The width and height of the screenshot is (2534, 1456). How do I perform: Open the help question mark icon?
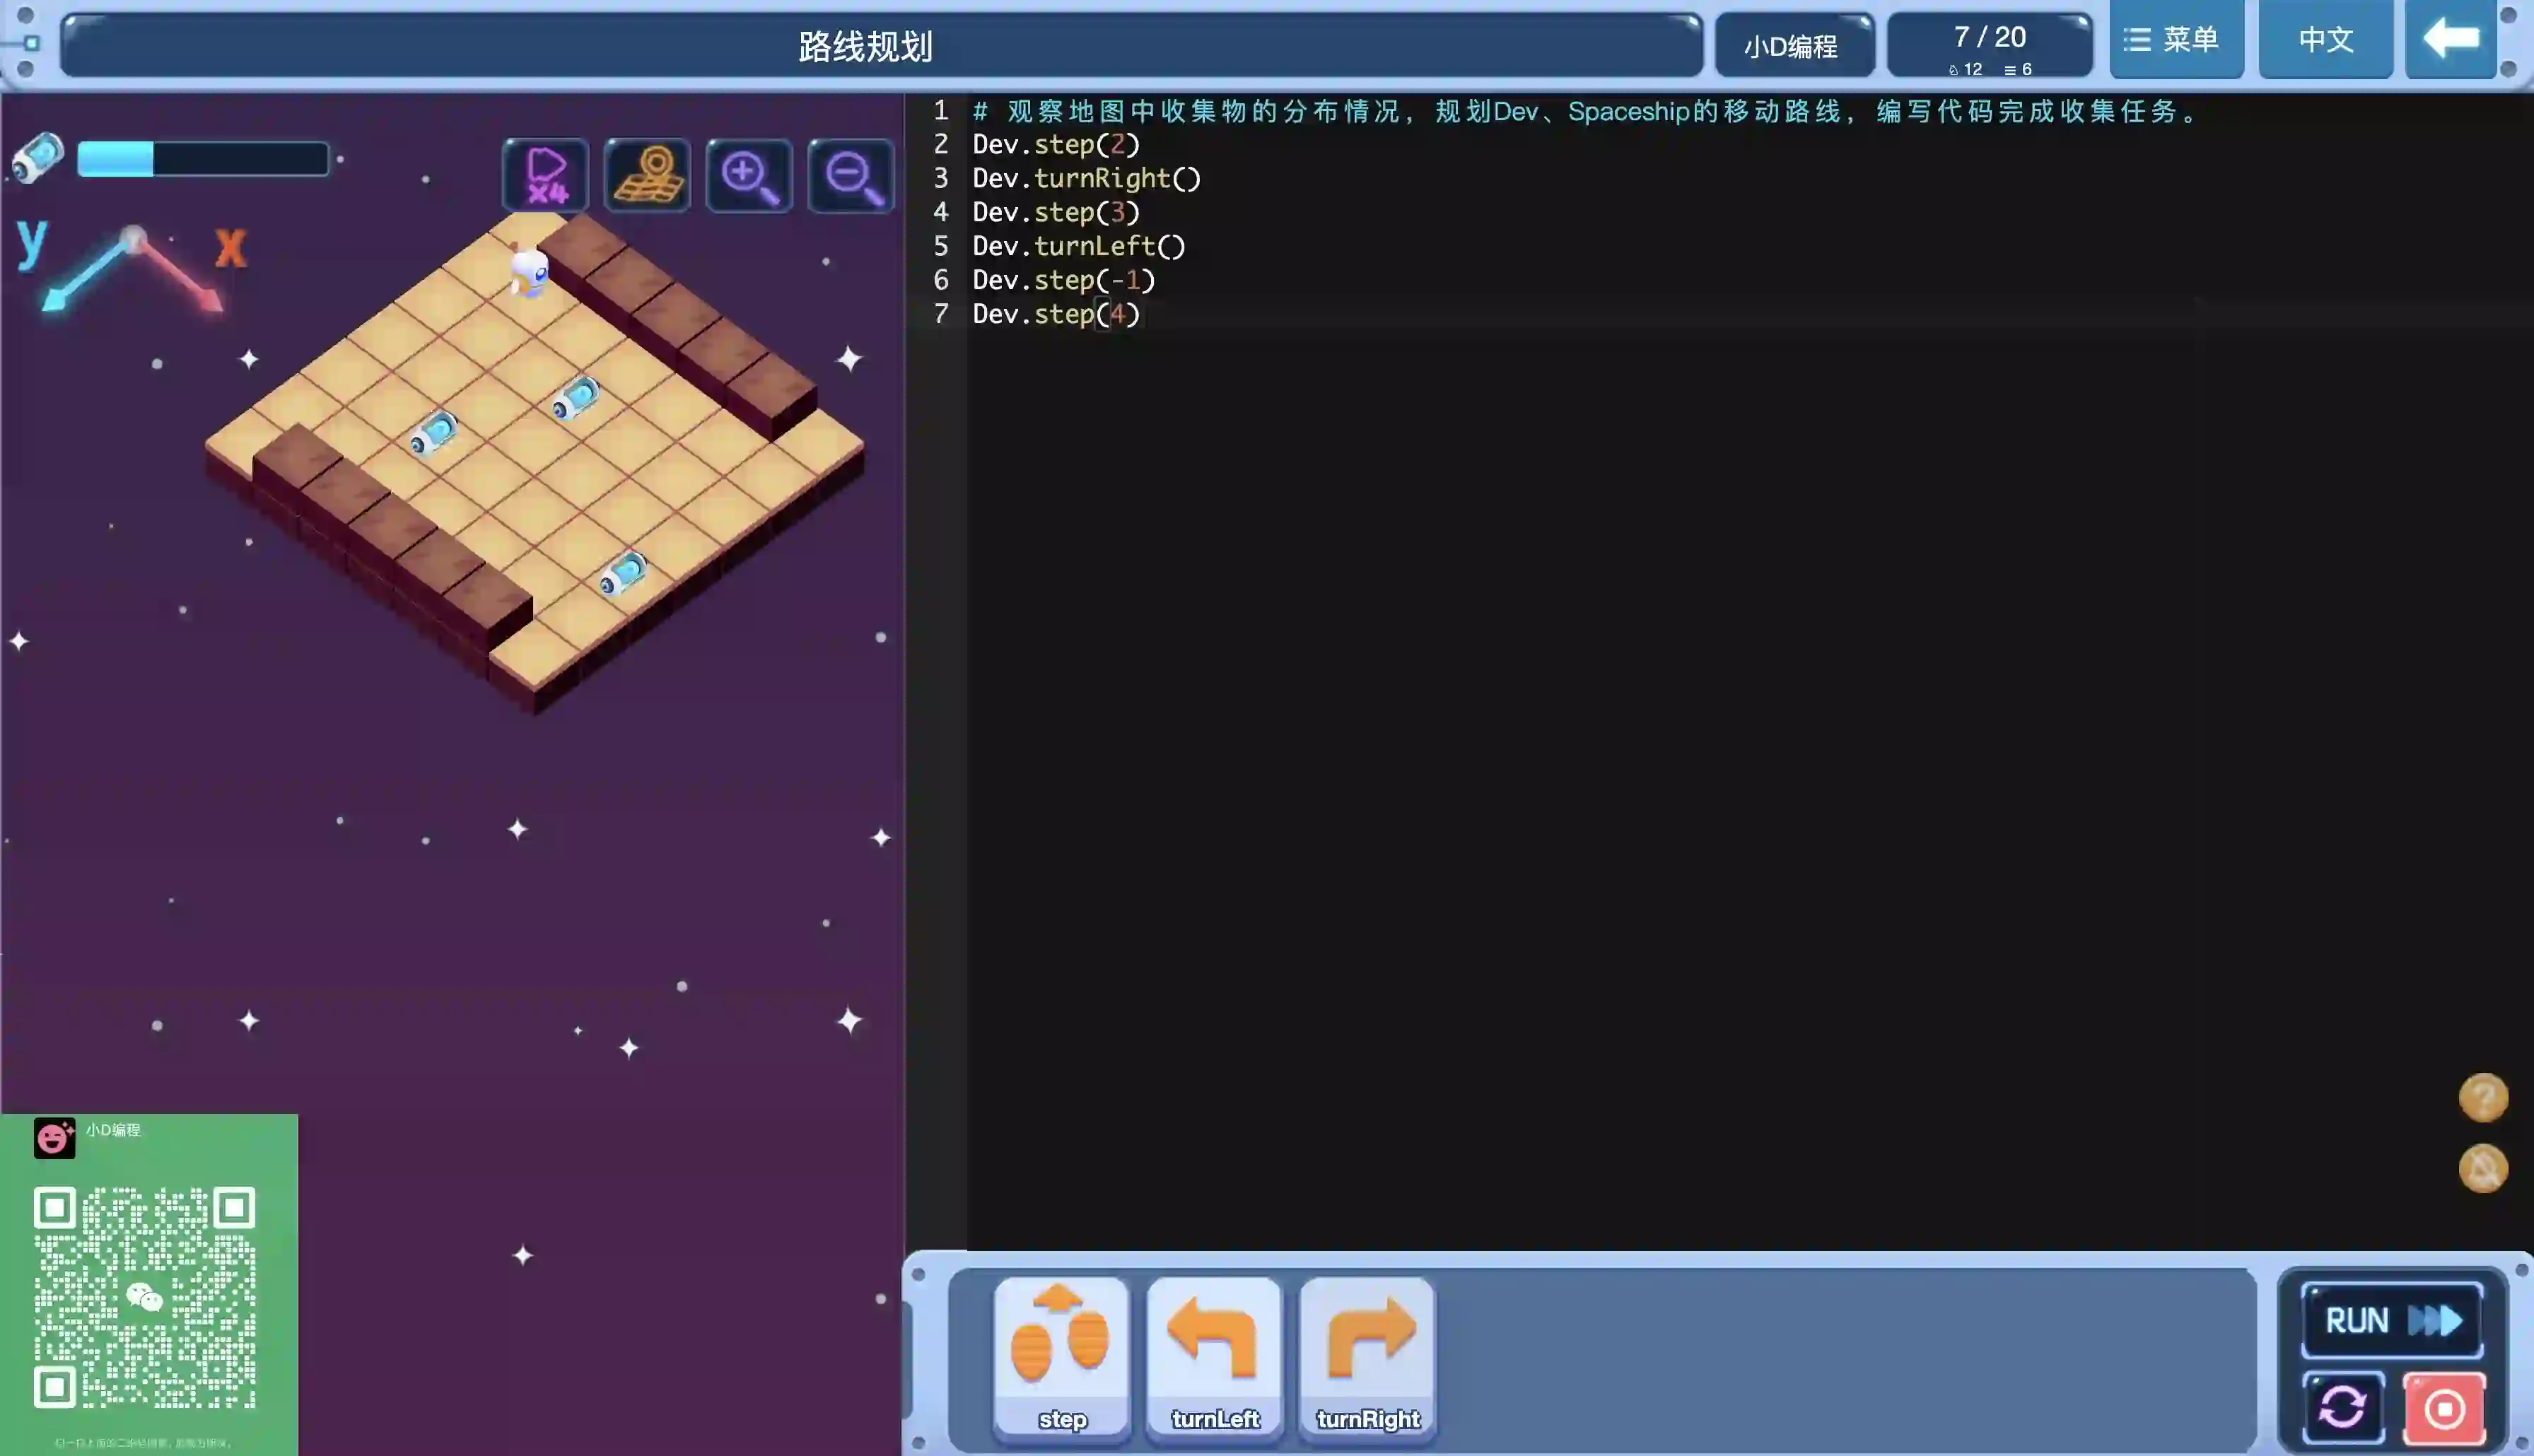(x=2483, y=1097)
